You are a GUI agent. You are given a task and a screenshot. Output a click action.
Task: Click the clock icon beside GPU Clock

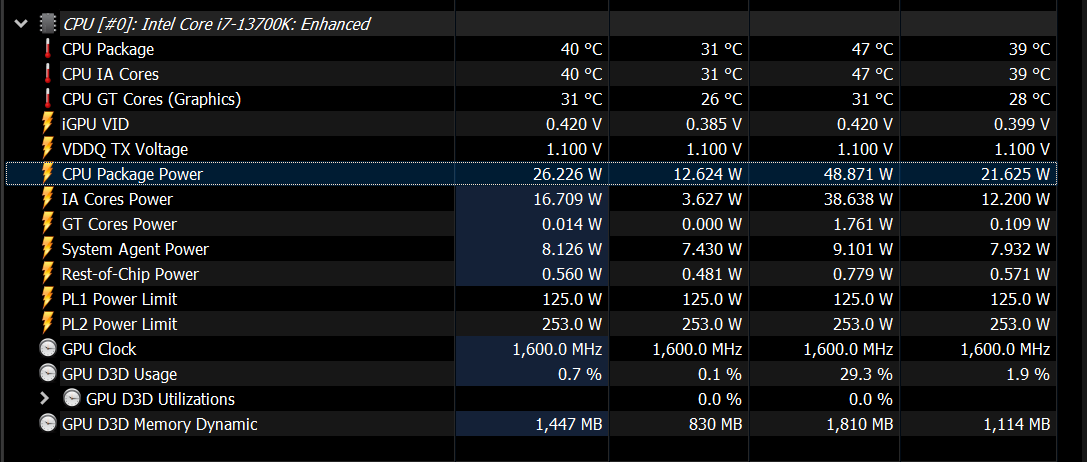47,348
